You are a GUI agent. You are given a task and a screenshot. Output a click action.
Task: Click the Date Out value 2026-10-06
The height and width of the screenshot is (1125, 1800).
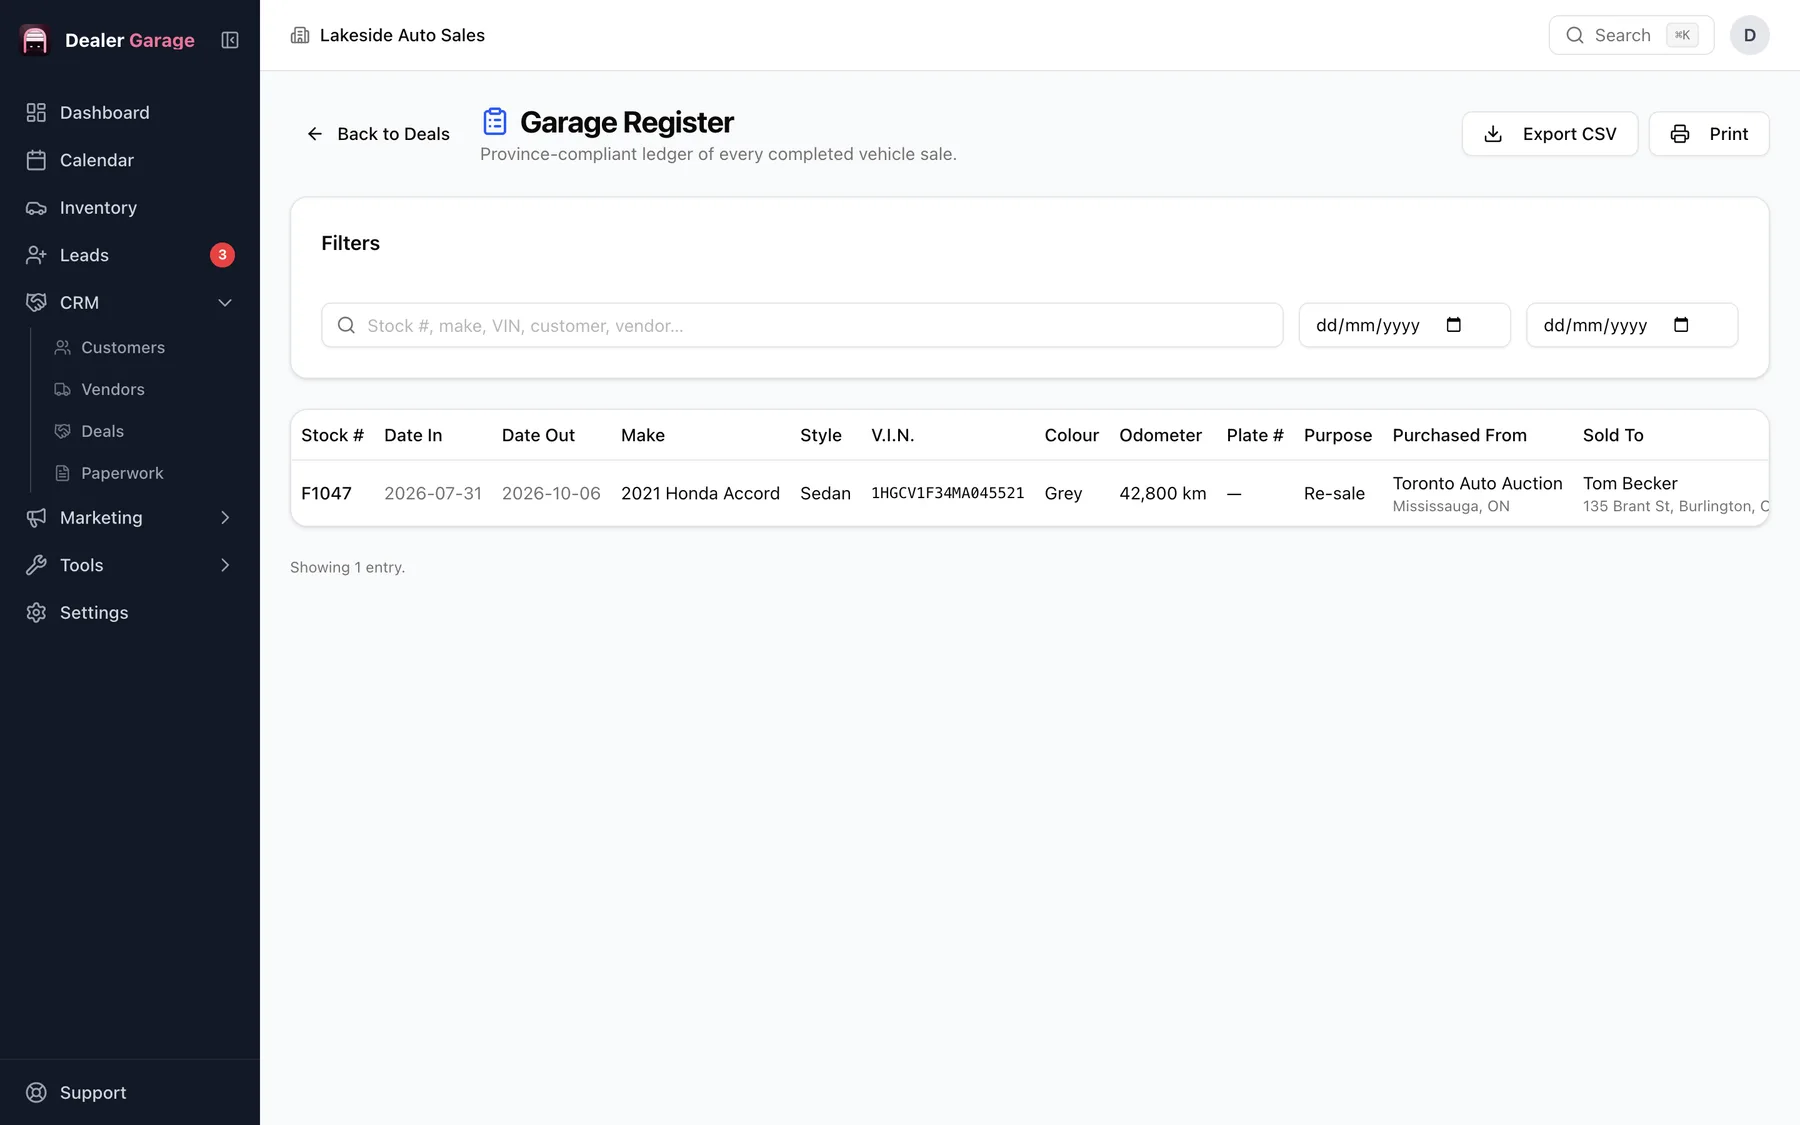click(551, 493)
